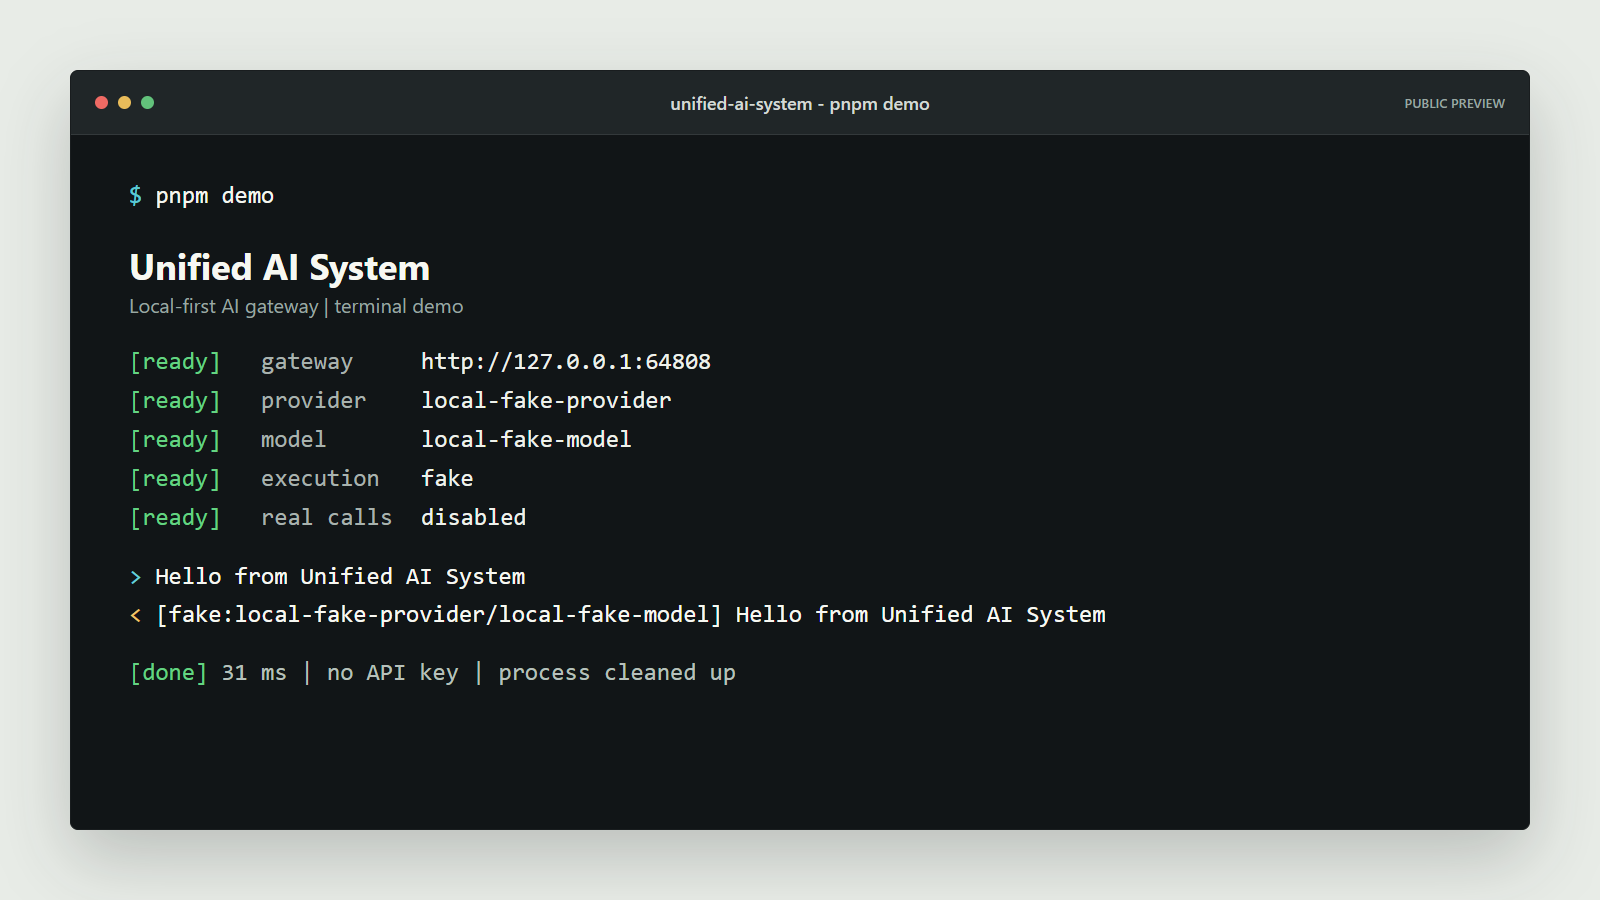Click the 'no API key' status text
1600x900 pixels.
392,673
